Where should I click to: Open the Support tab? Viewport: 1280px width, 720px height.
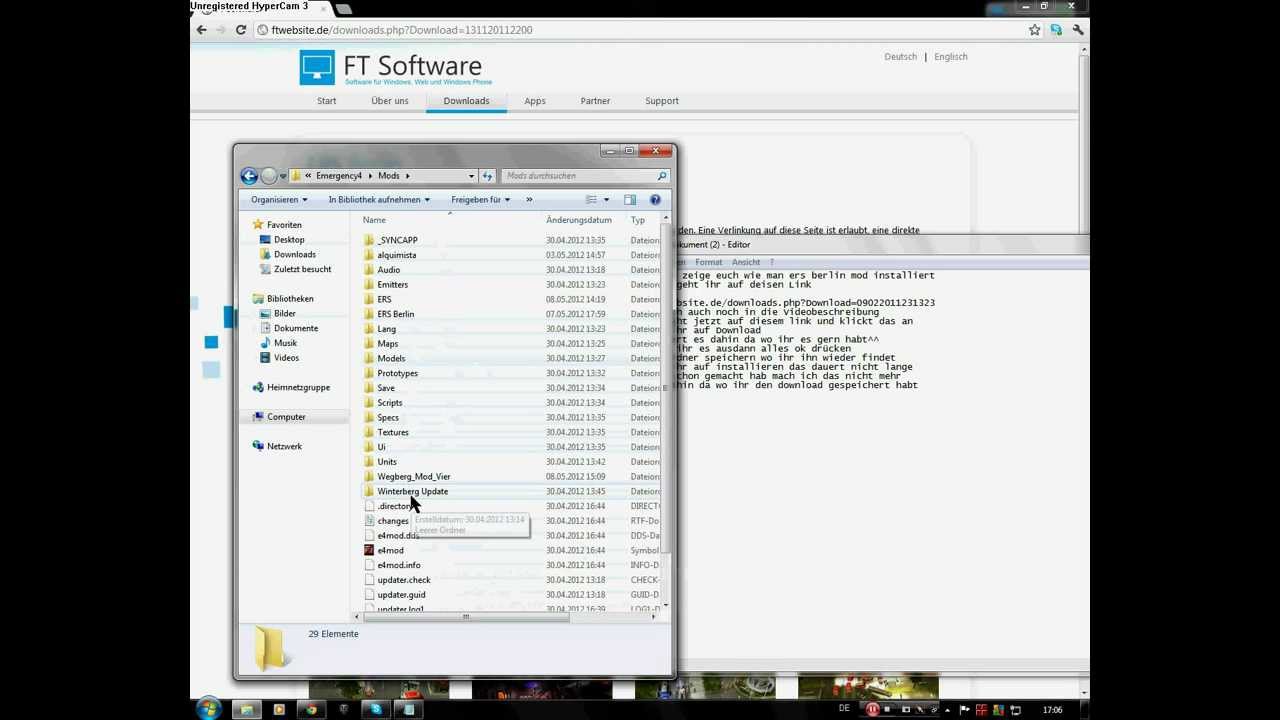(661, 101)
